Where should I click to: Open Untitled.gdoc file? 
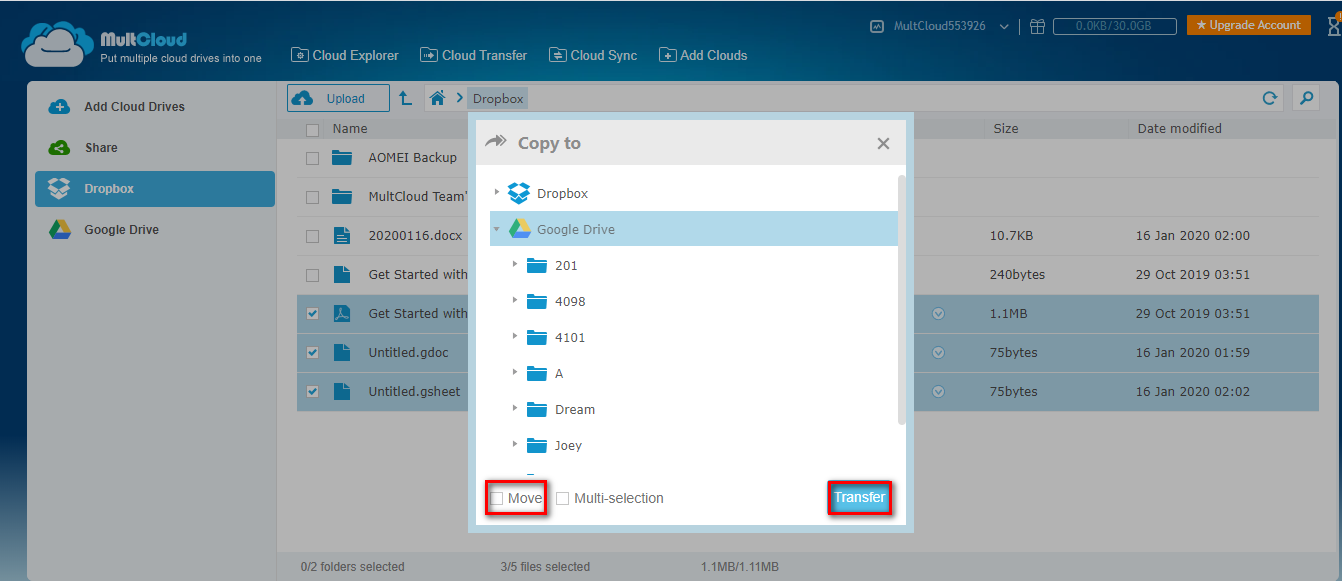(x=408, y=353)
